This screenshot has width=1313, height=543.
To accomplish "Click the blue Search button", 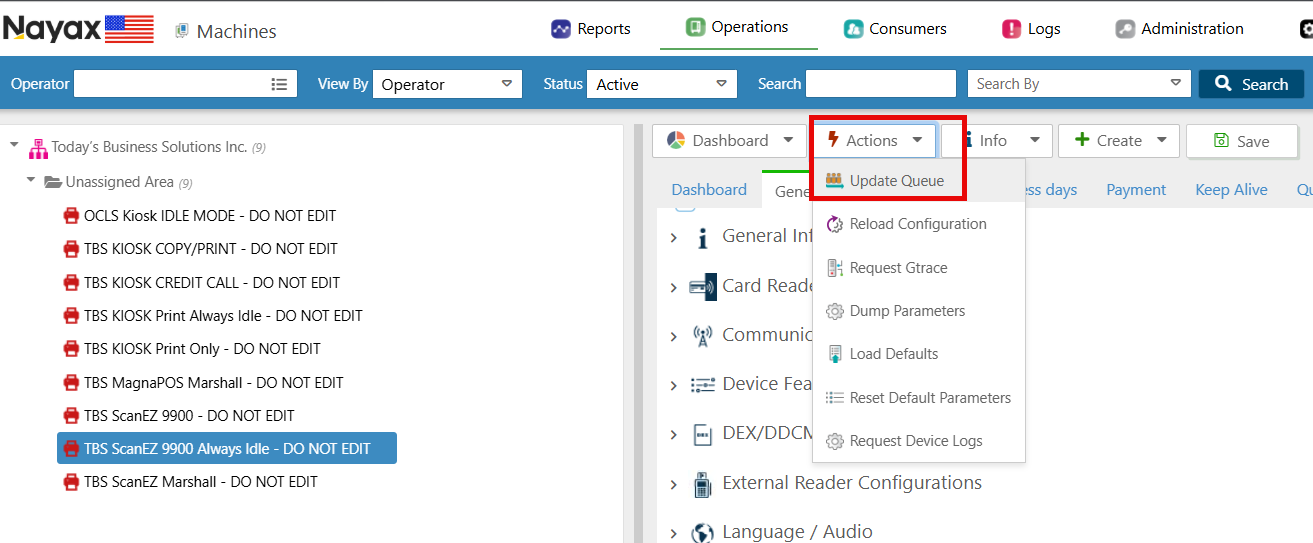I will click(1251, 84).
